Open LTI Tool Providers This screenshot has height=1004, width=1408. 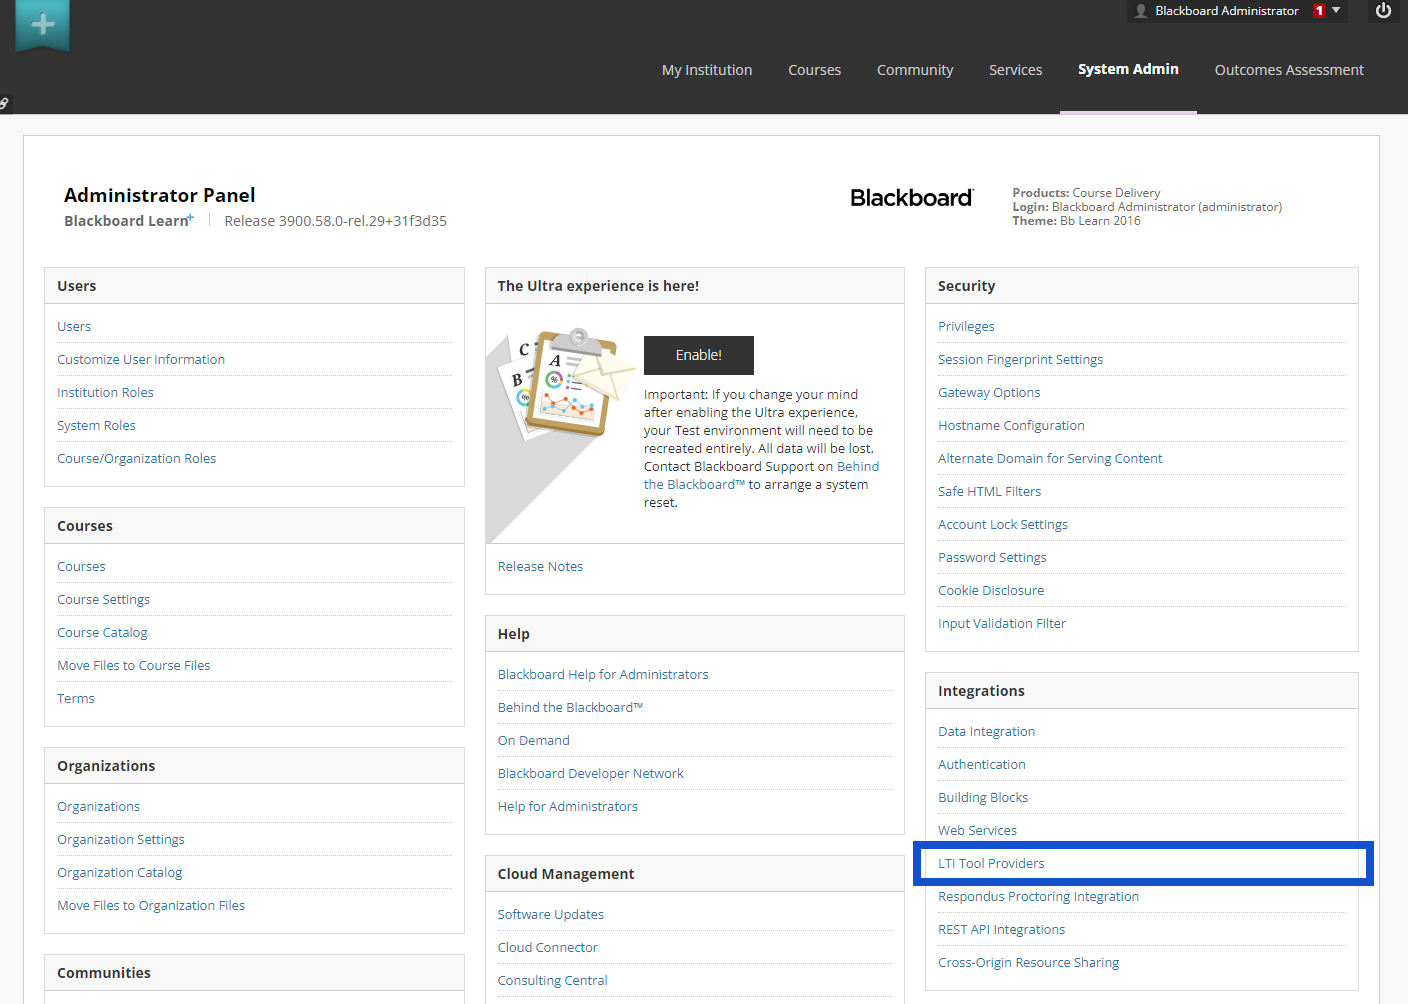(991, 864)
